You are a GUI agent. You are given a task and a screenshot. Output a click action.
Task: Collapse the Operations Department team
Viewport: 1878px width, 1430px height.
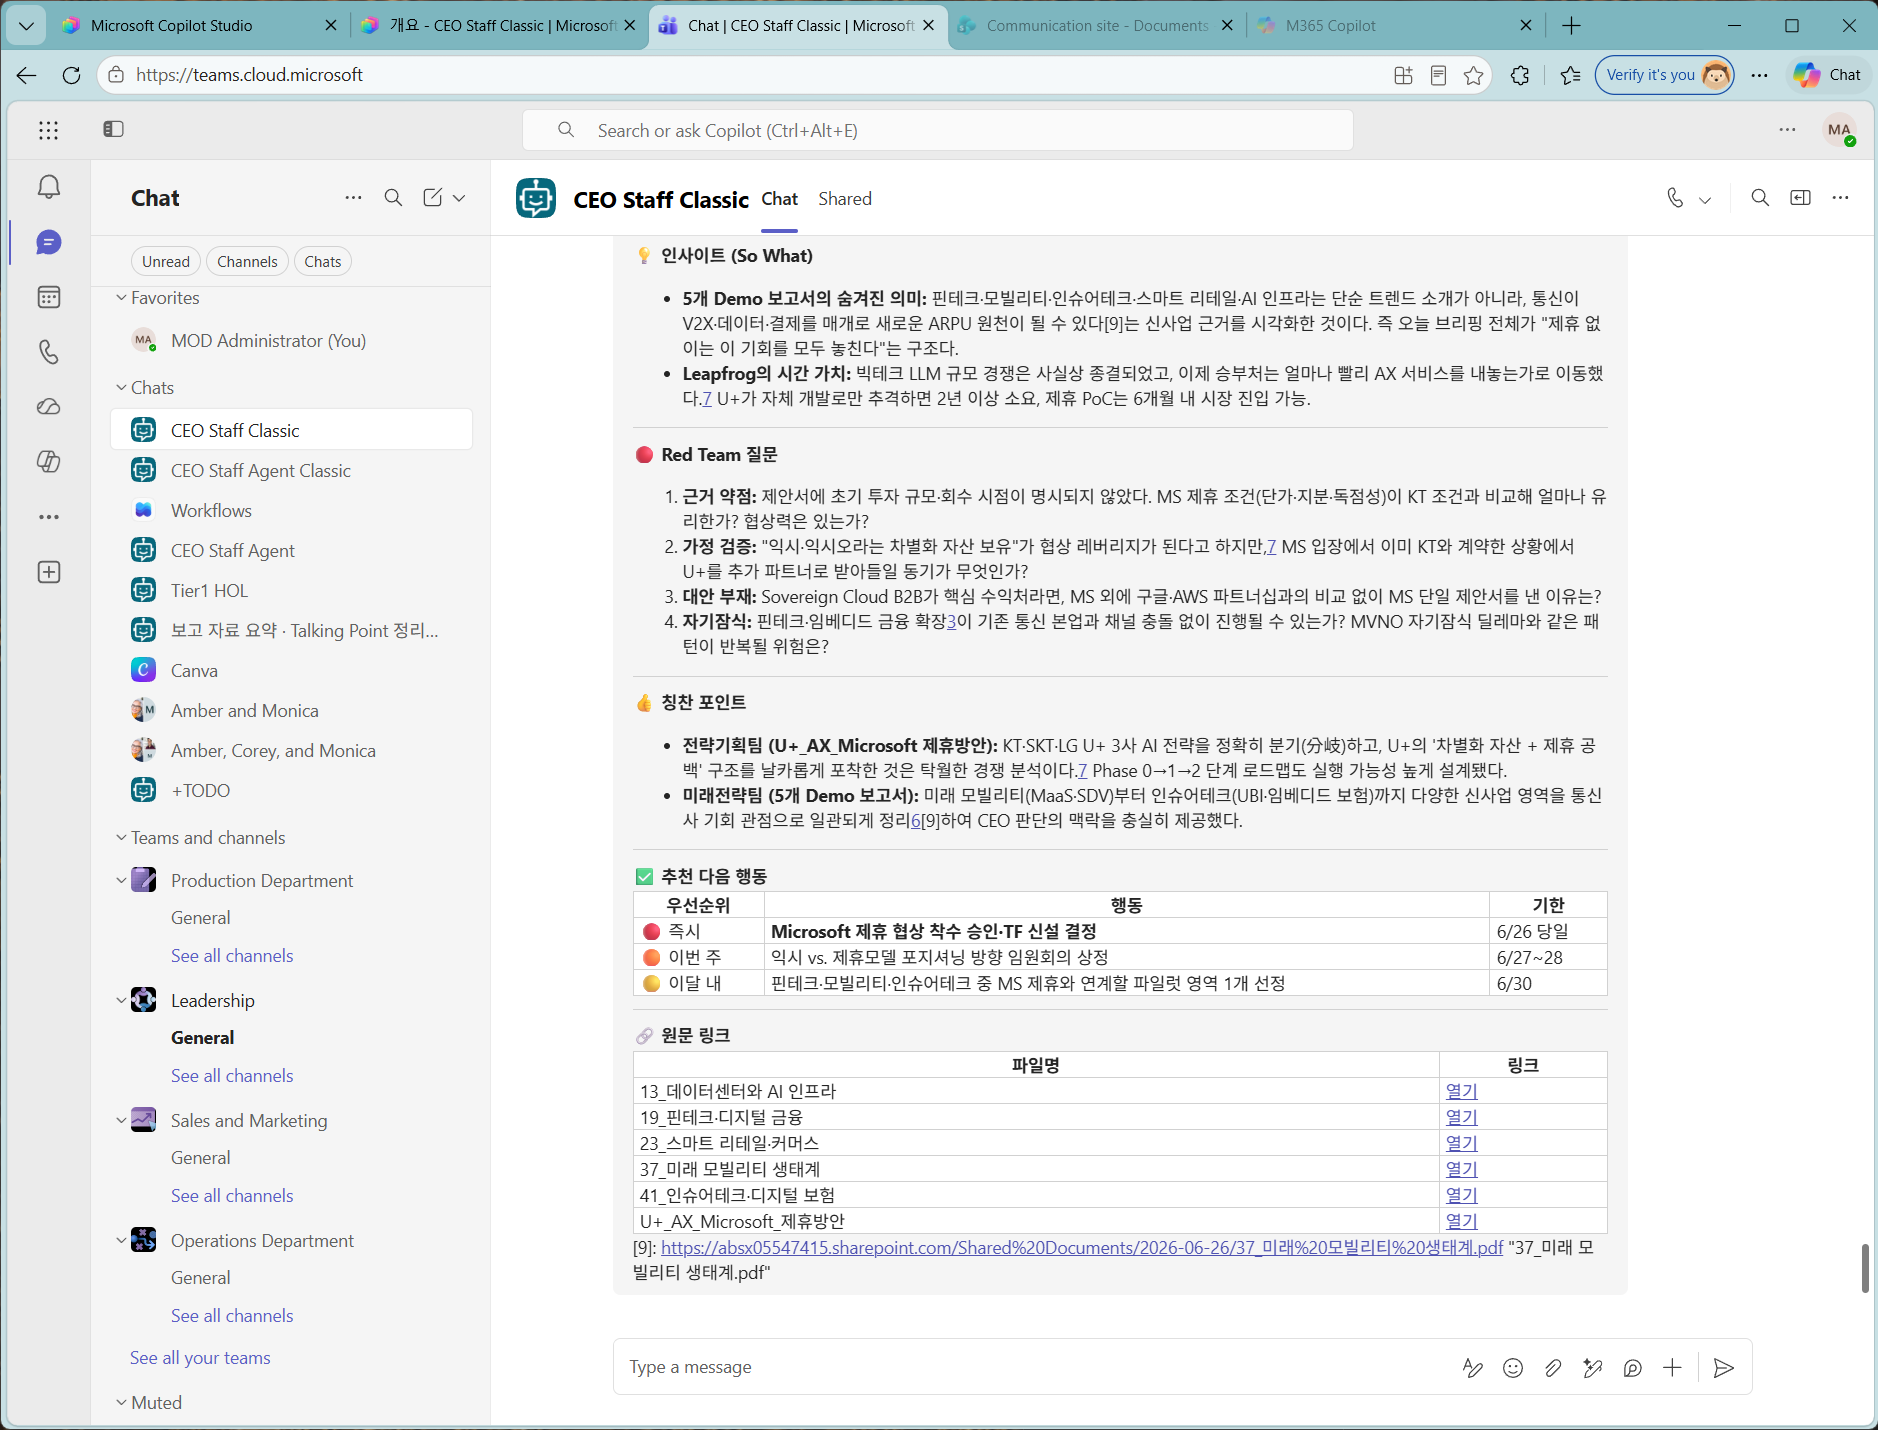click(x=121, y=1241)
